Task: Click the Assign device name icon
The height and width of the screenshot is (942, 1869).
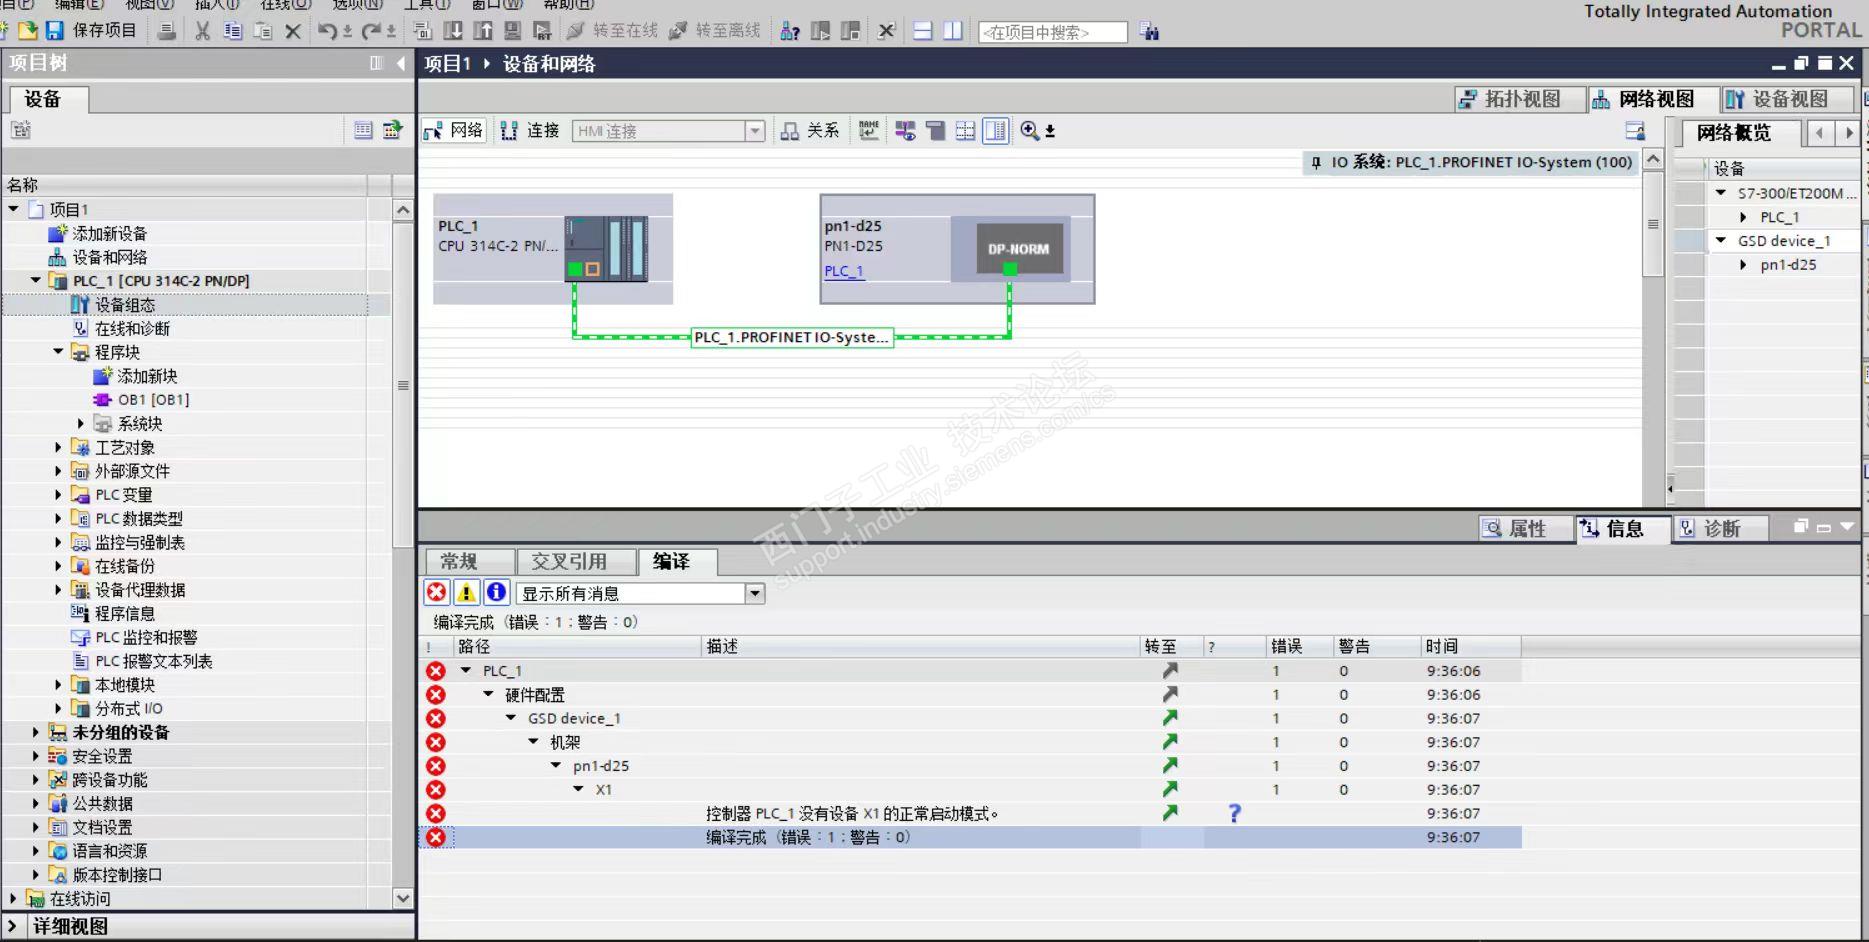Action: (x=869, y=131)
